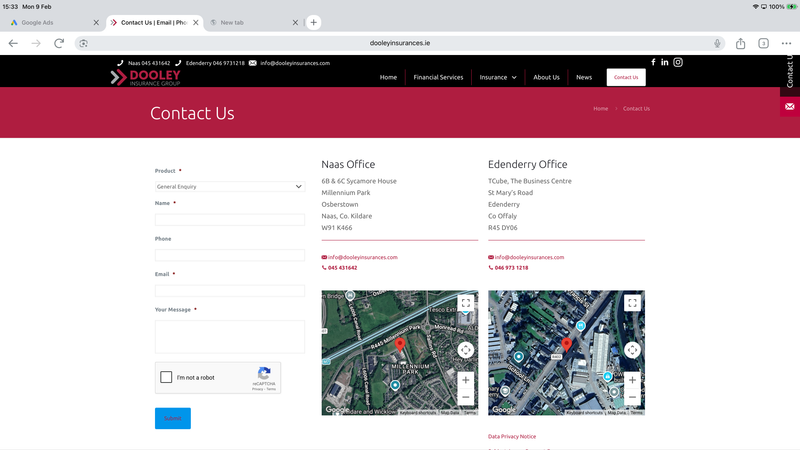Viewport: 800px width, 450px height.
Task: Click into the Your Message text area
Action: (x=230, y=337)
